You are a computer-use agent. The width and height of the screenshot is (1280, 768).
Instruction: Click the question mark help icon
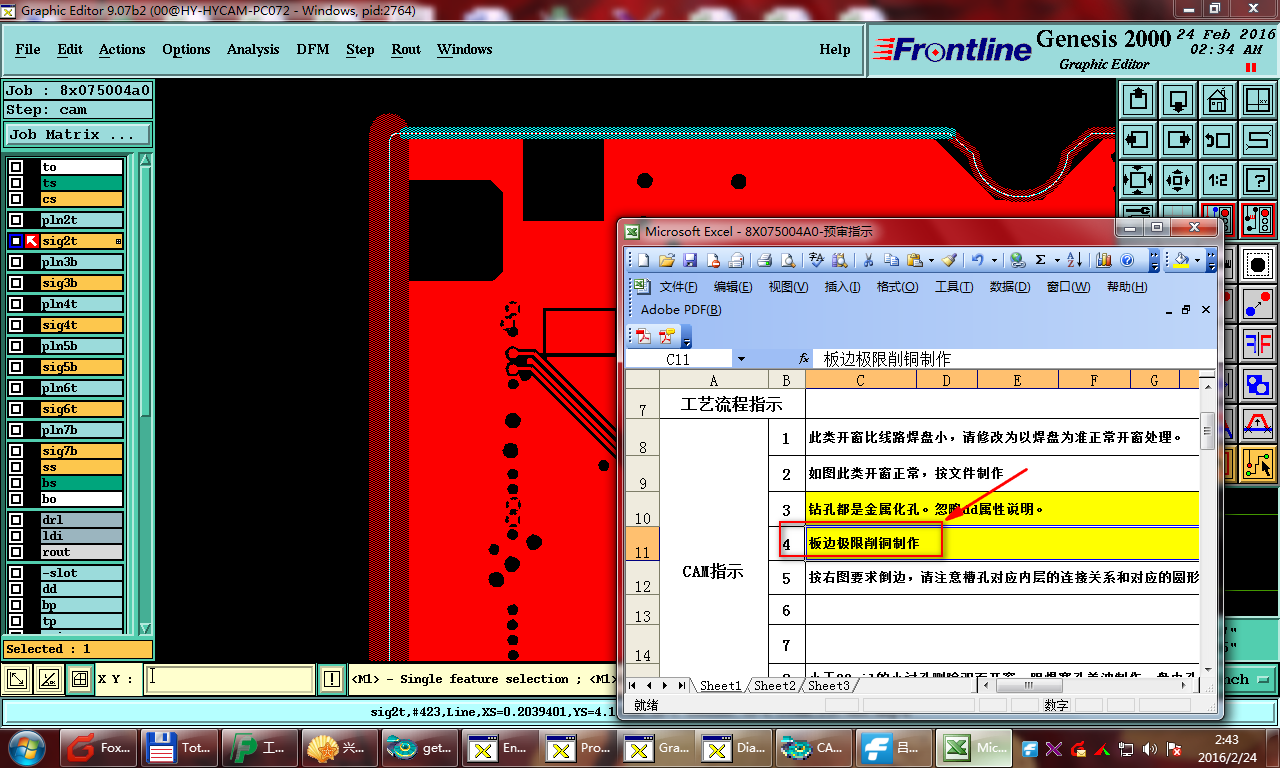1257,181
